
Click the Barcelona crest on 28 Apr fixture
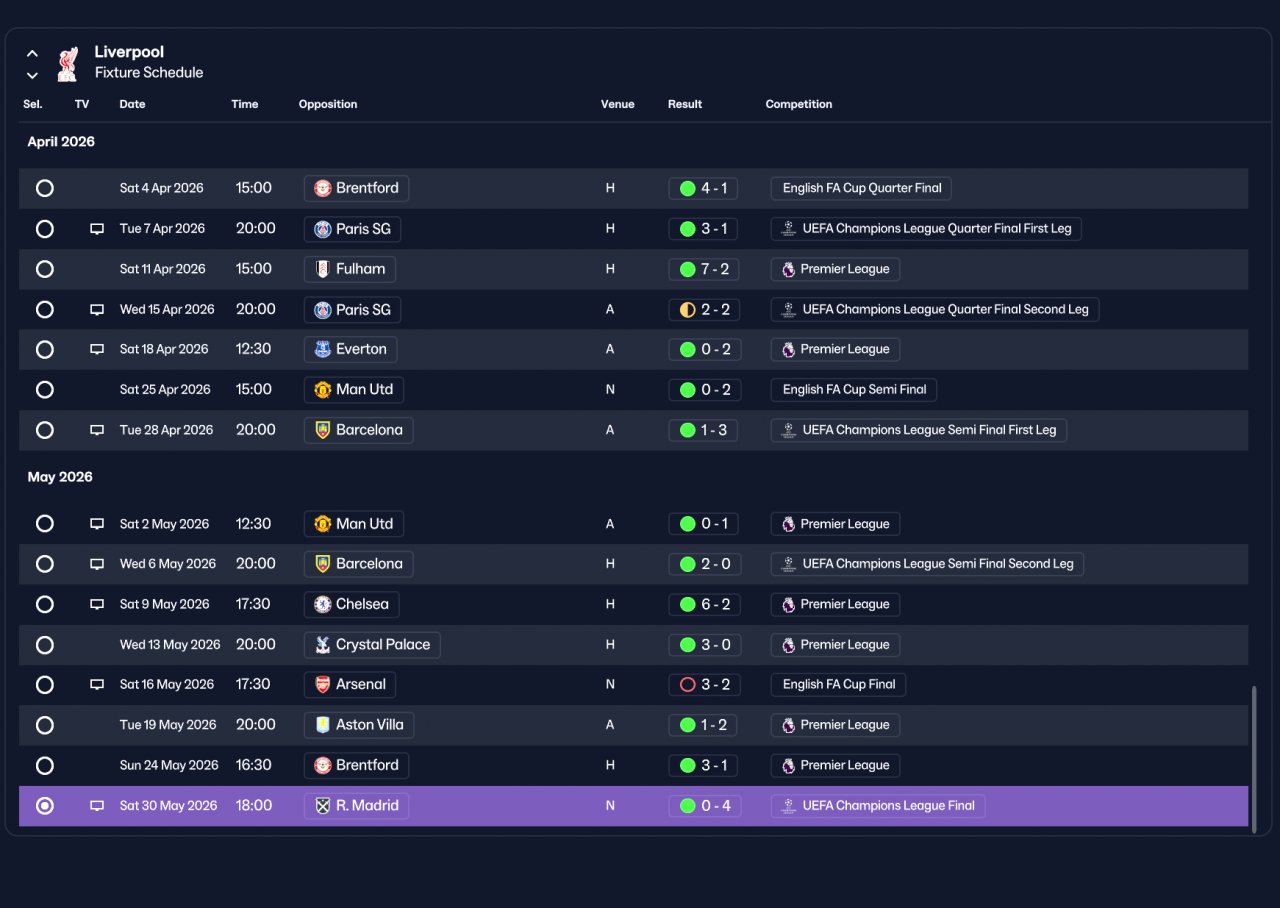point(323,430)
